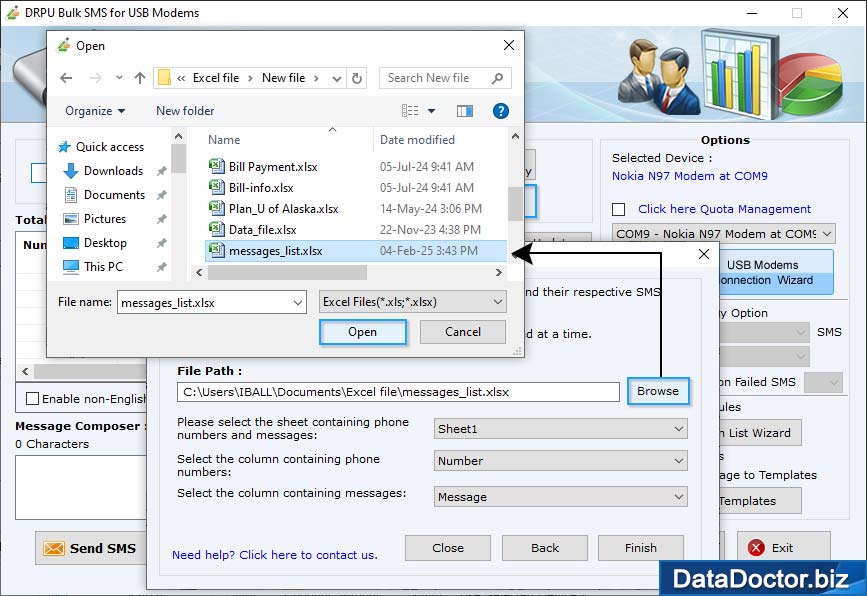
Task: Click Back button in wizard
Action: tap(545, 548)
